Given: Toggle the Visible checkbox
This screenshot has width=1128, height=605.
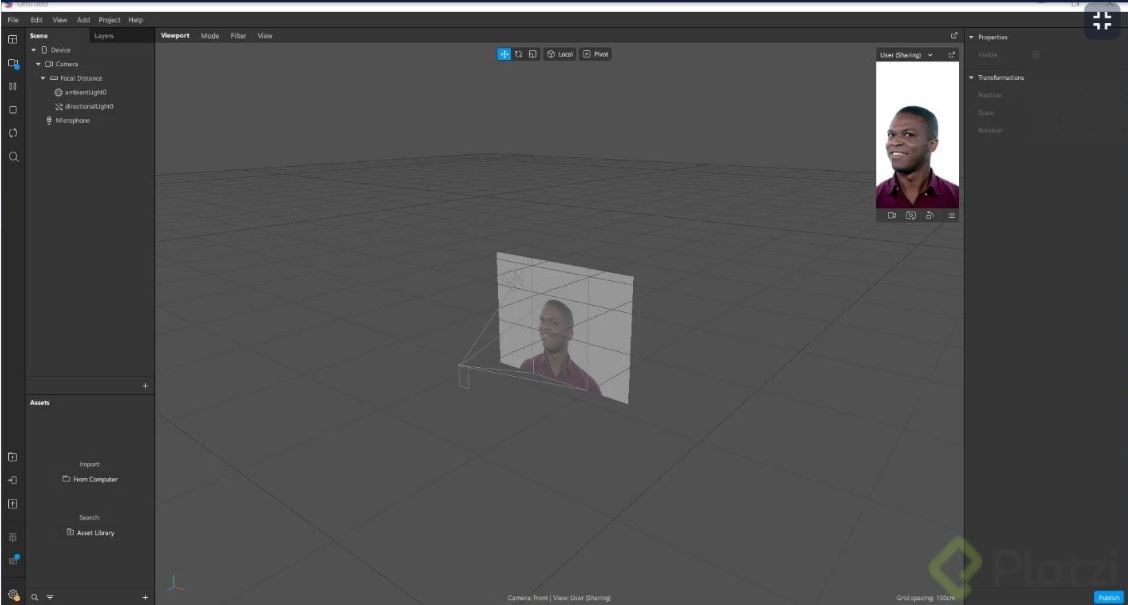Looking at the screenshot, I should [x=1036, y=55].
